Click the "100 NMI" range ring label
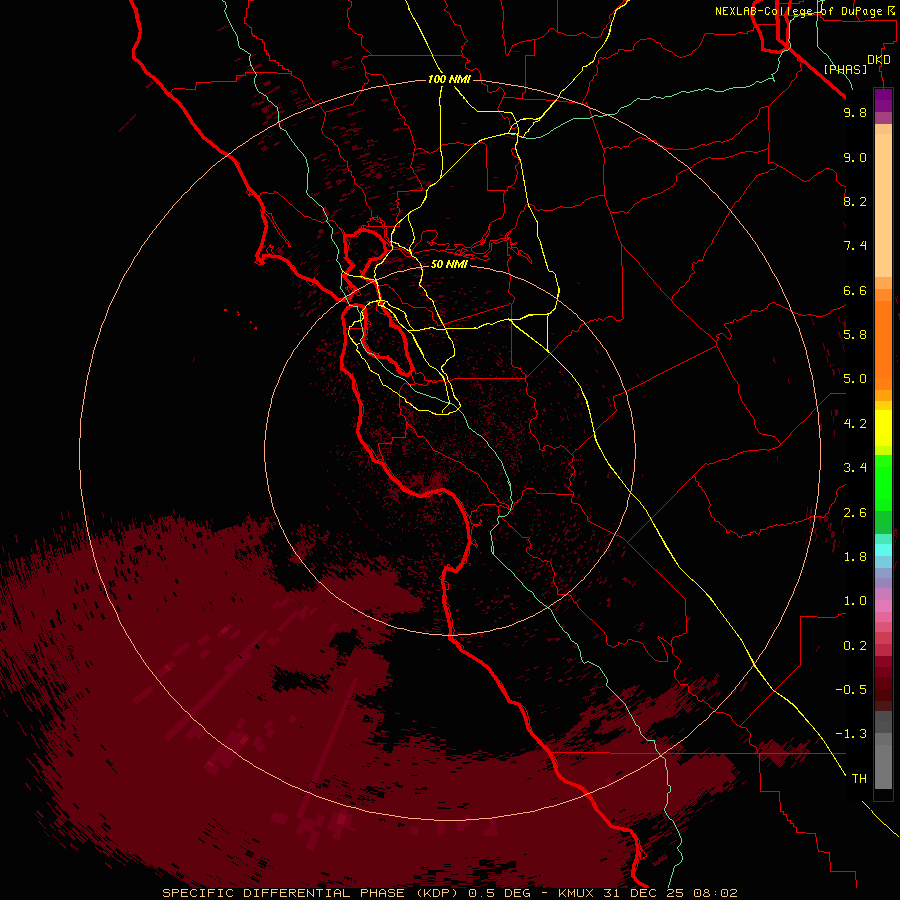 pyautogui.click(x=449, y=79)
